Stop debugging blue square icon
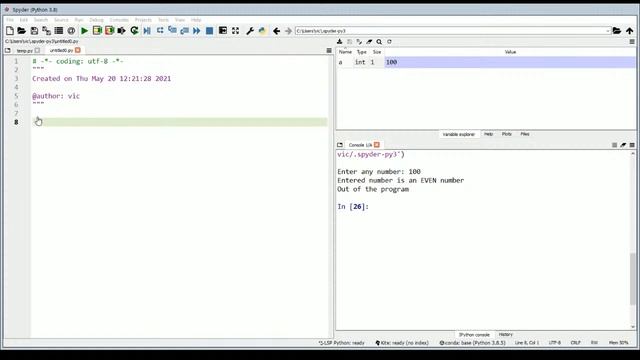The height and width of the screenshot is (360, 640). pos(209,31)
